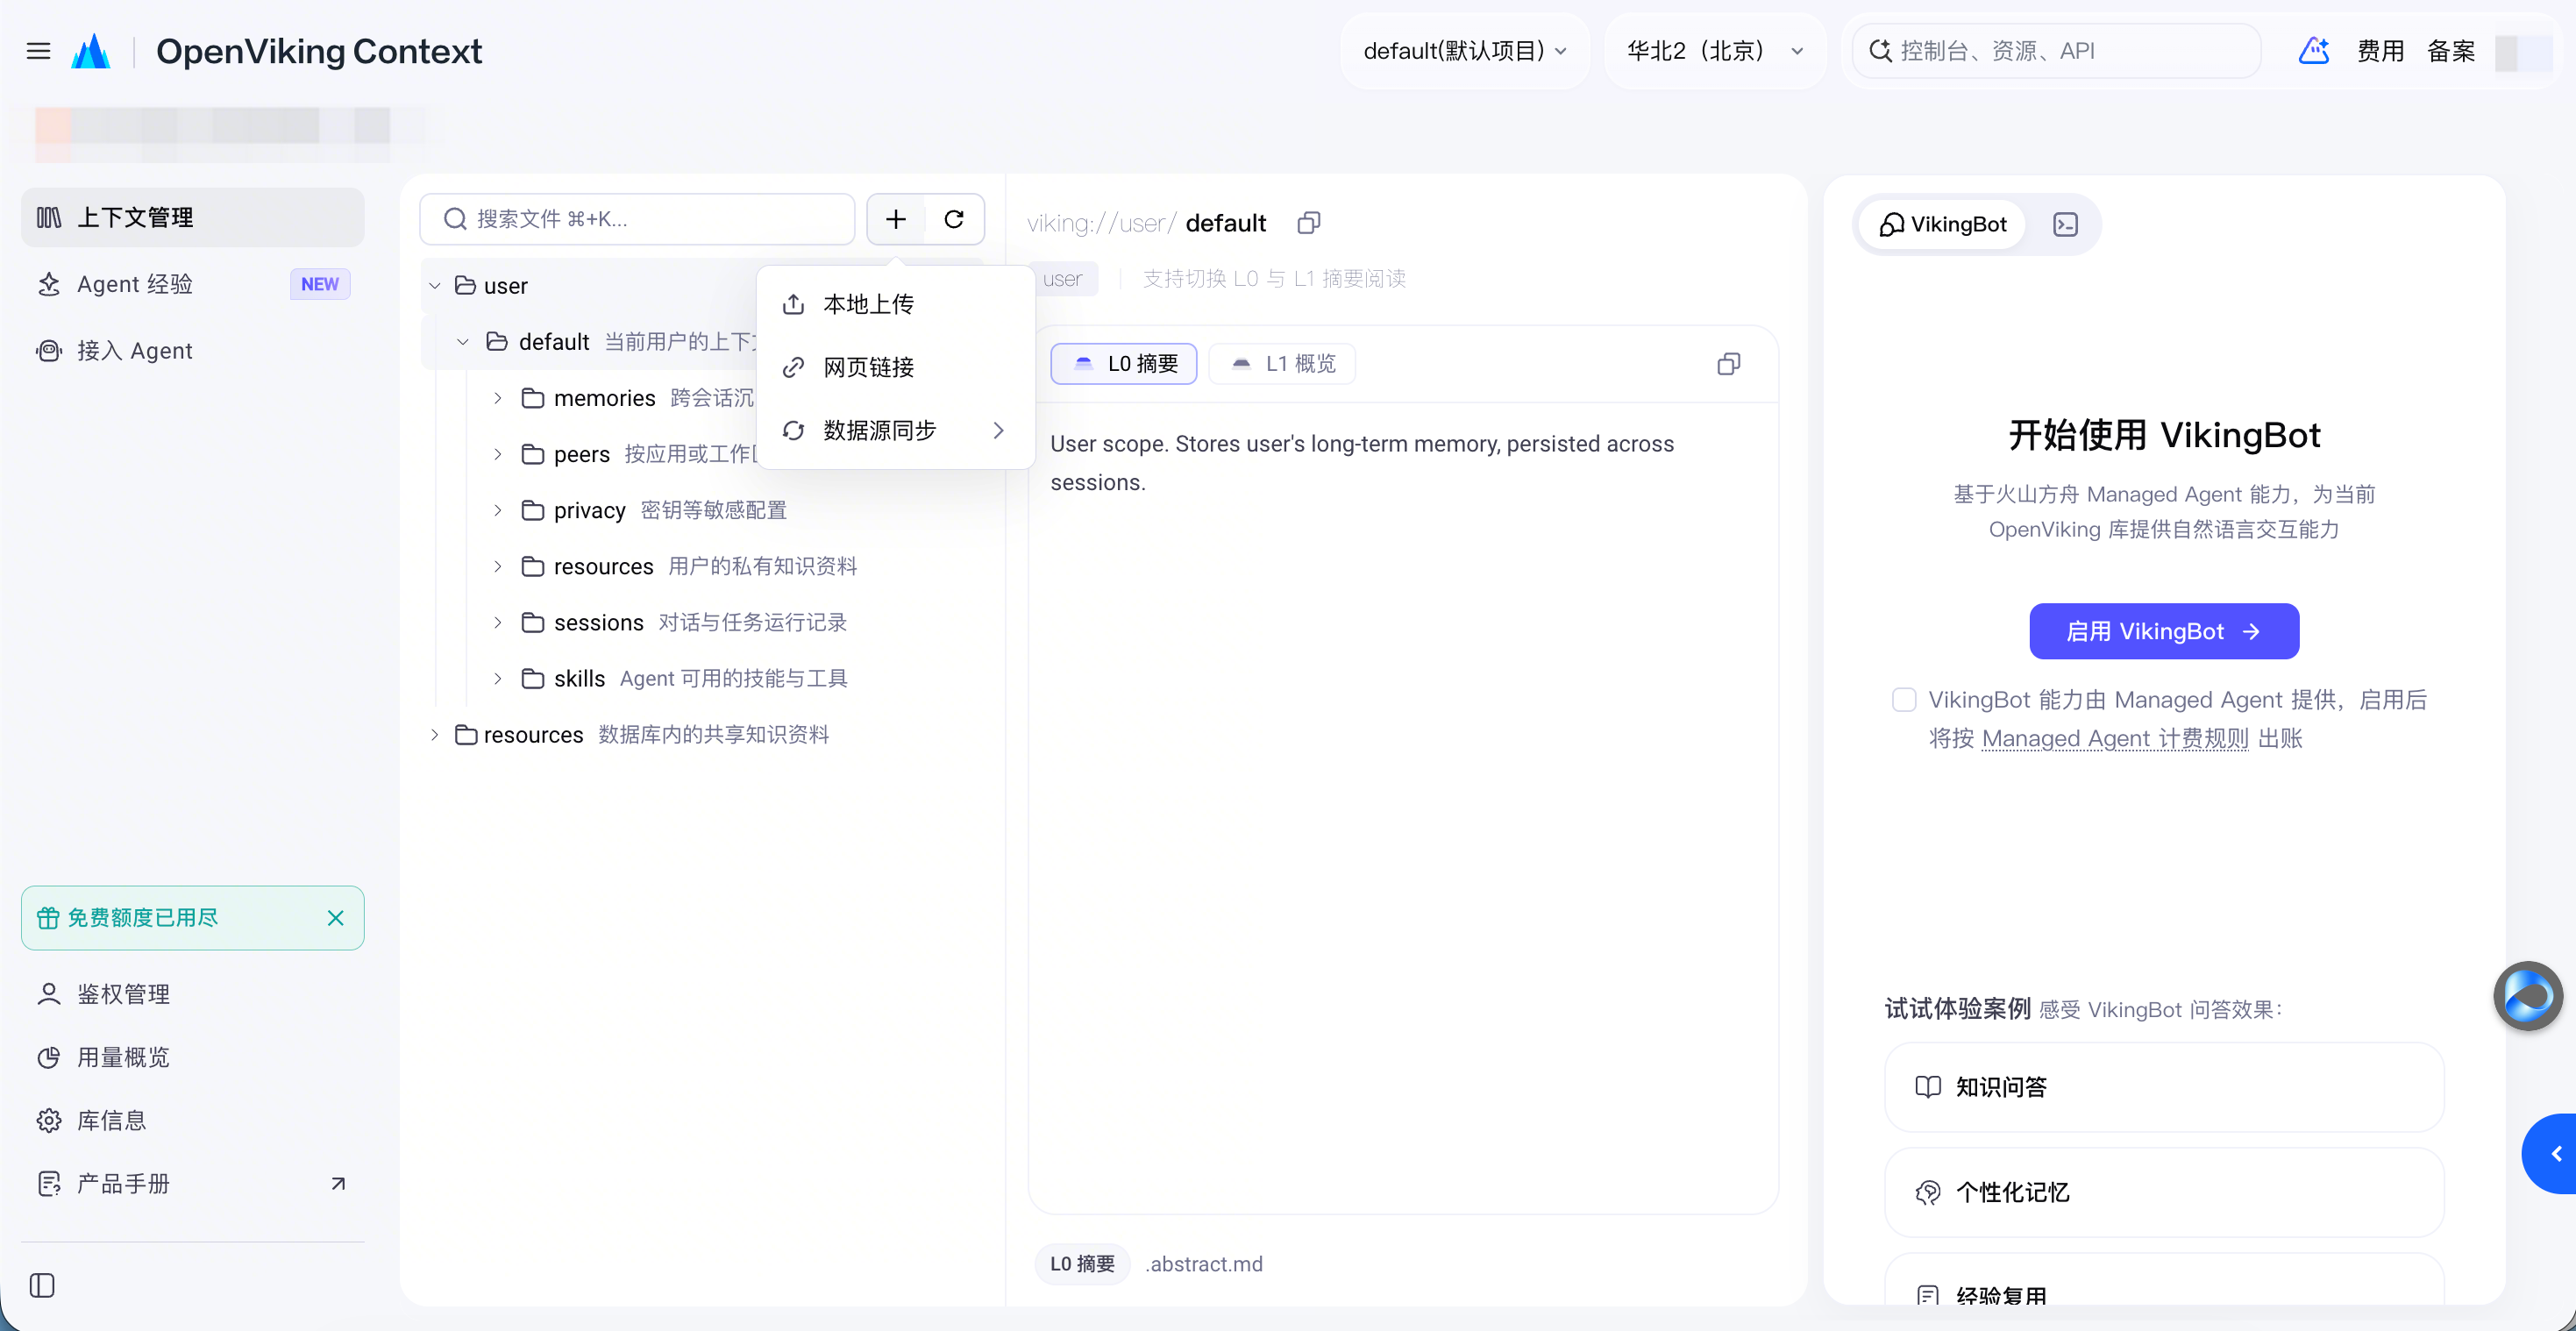Click the NEW badge on Agent 经验

point(320,284)
